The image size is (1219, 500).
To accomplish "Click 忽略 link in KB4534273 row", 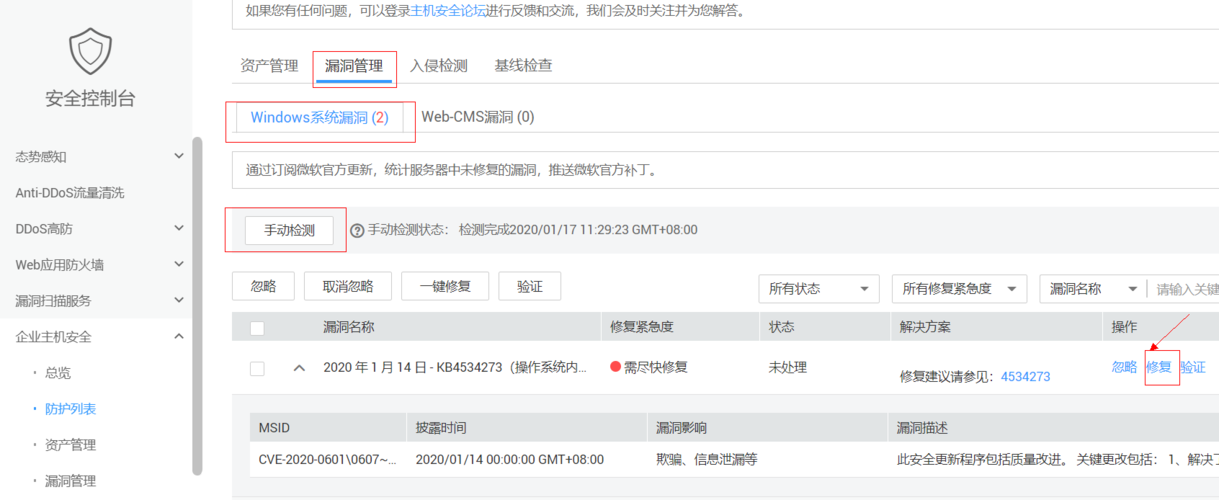I will point(1125,367).
